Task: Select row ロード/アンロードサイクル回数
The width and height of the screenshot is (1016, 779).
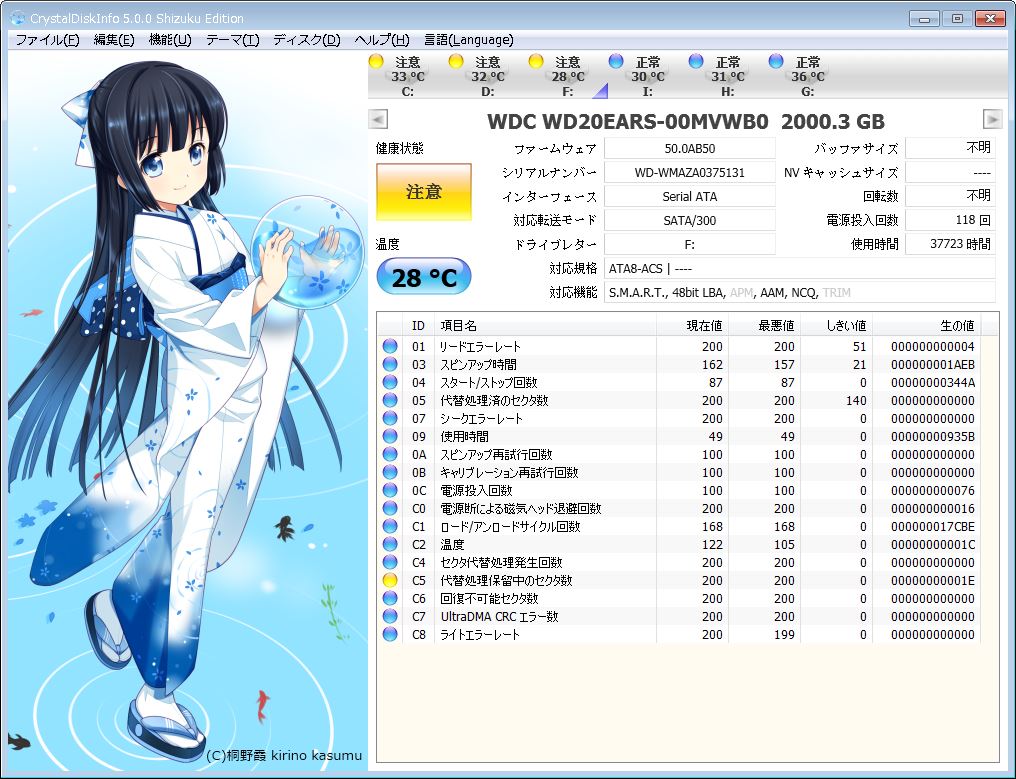Action: (678, 526)
